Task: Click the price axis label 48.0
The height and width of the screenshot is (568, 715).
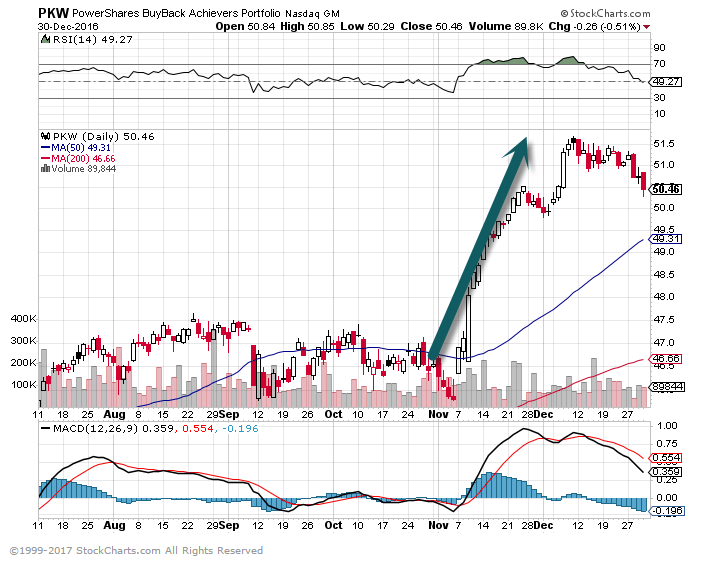Action: click(663, 297)
